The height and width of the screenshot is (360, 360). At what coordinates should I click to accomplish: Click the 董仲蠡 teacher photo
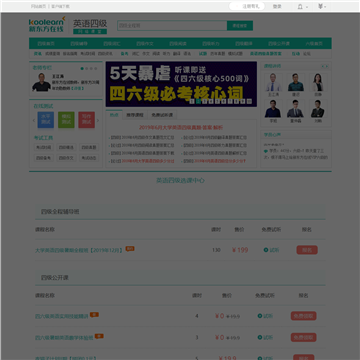coord(295,109)
